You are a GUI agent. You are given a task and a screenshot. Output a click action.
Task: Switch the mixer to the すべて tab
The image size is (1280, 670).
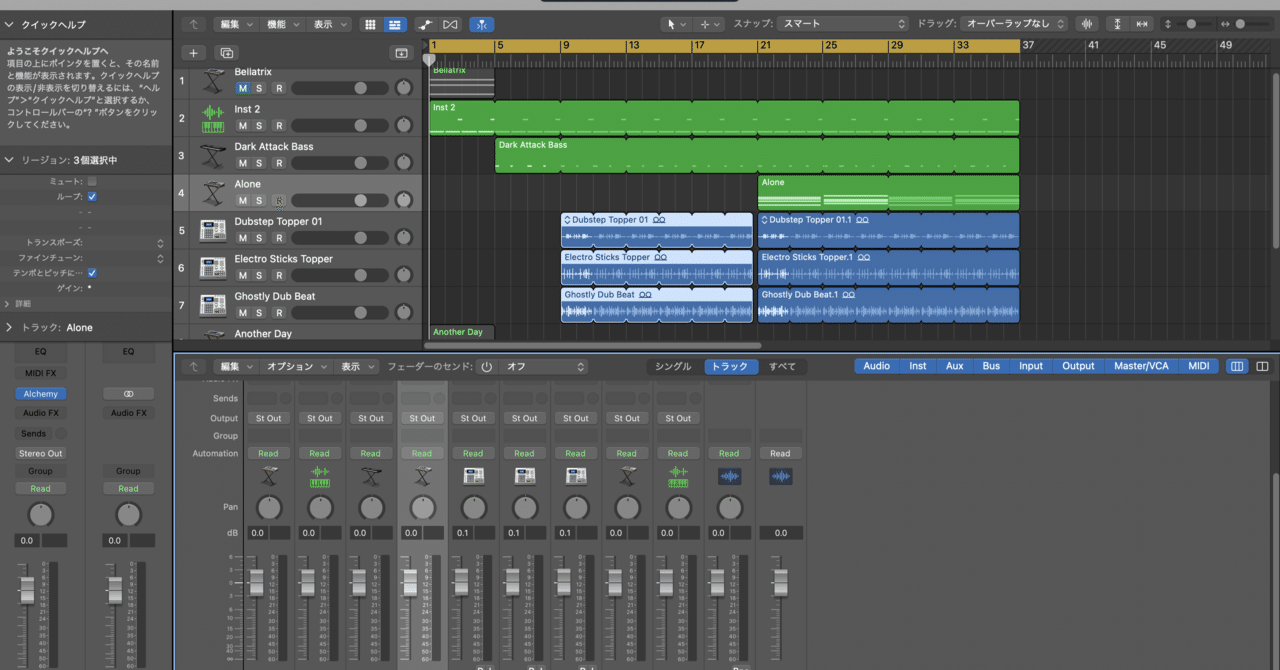(783, 366)
